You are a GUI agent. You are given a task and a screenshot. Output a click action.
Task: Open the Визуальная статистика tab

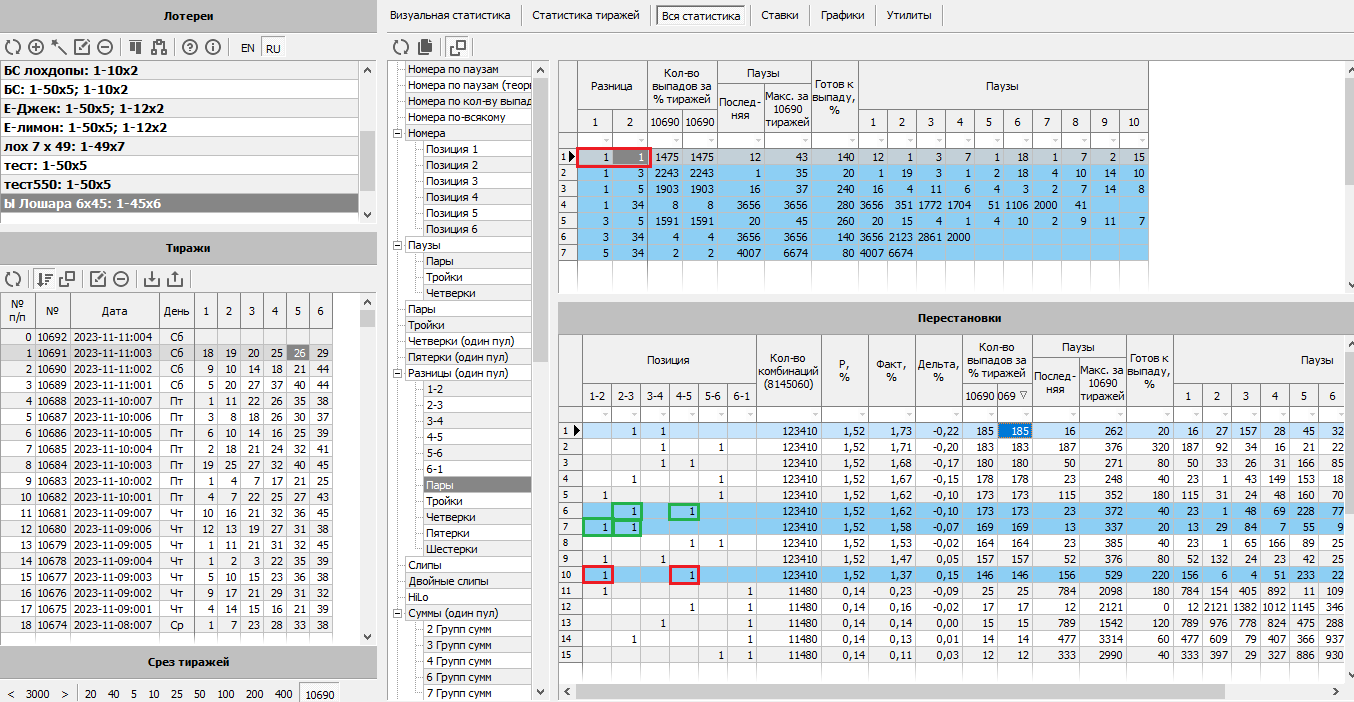click(450, 15)
